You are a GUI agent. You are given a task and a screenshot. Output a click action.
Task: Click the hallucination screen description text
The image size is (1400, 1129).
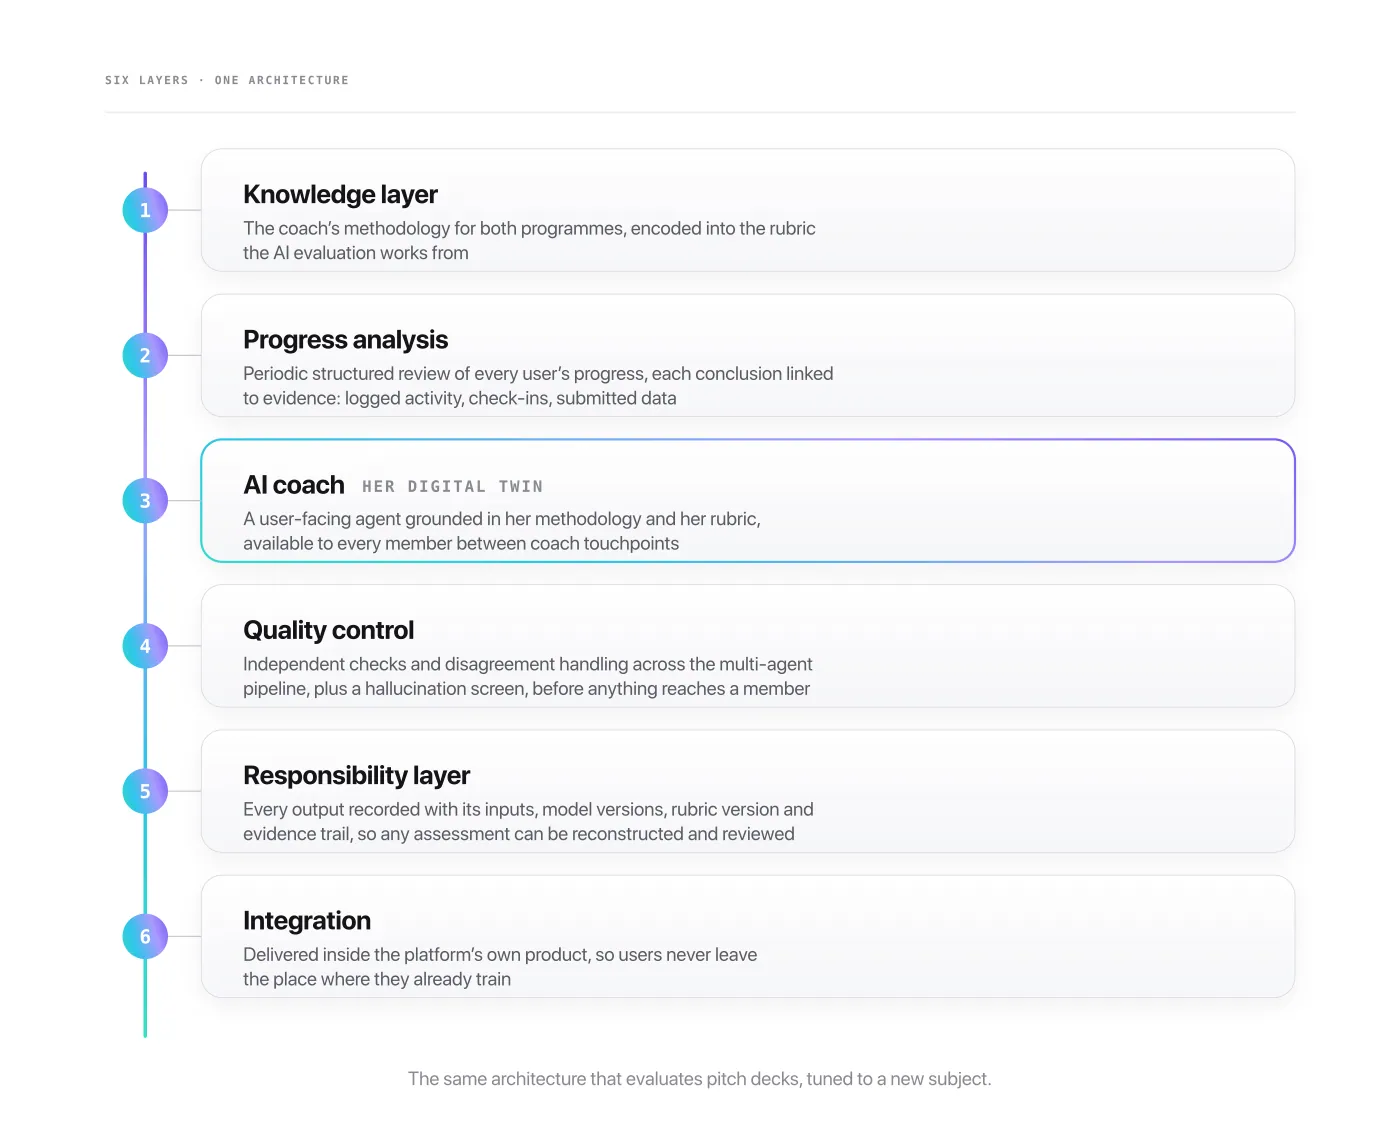527,677
